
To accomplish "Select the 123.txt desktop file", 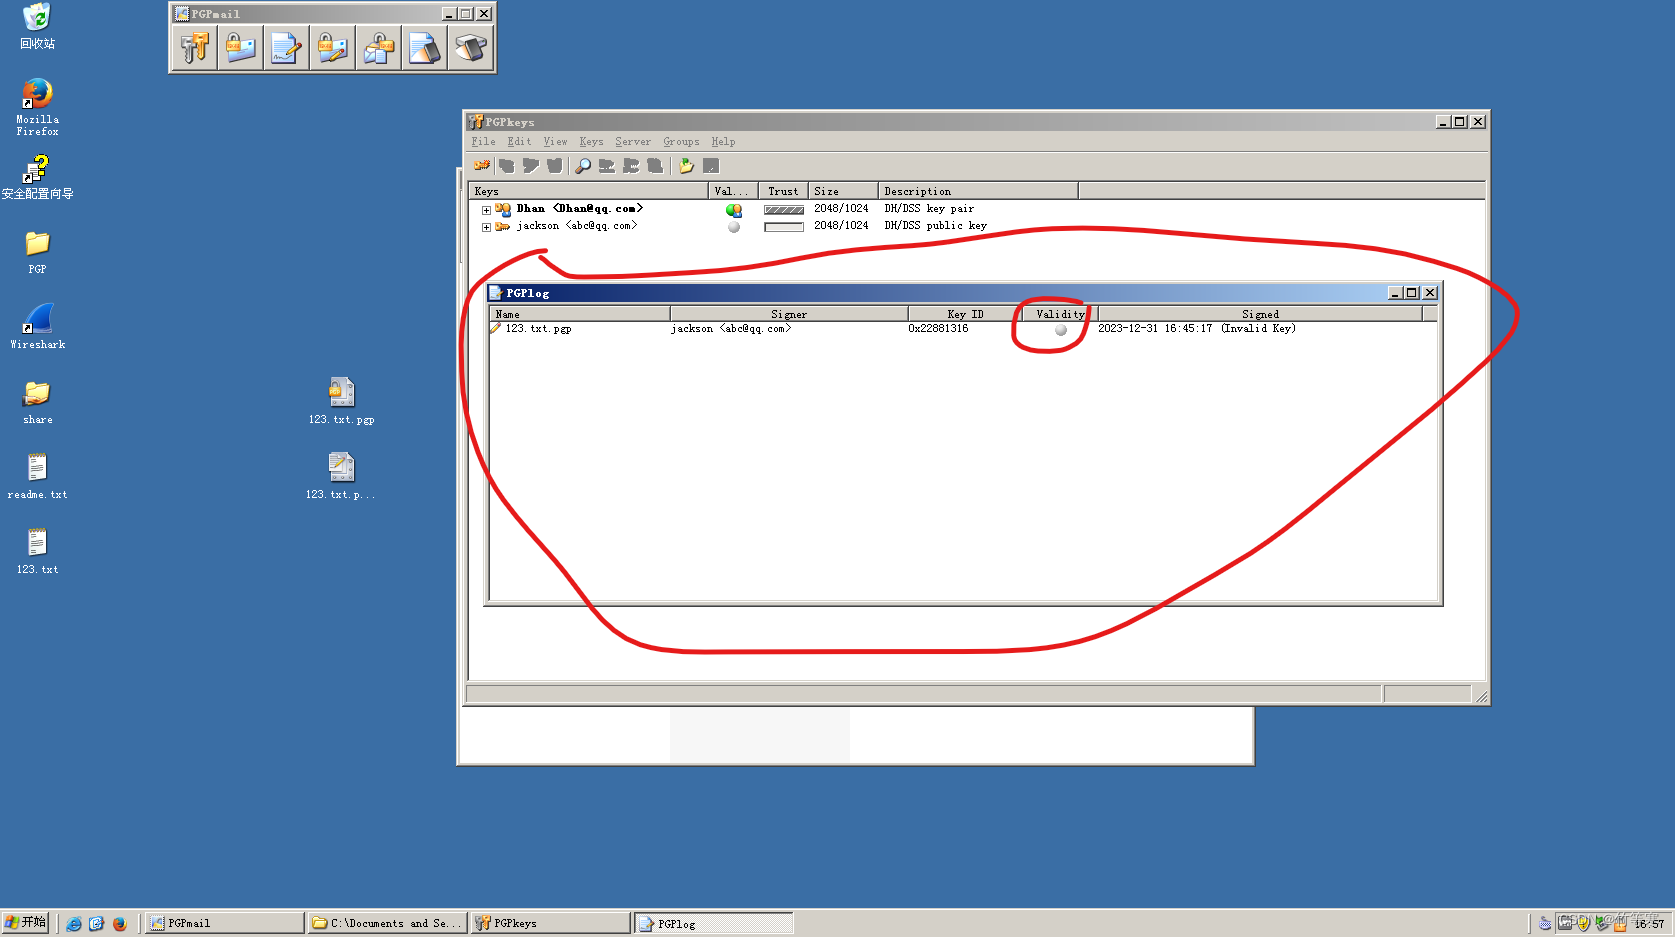I will (x=37, y=551).
